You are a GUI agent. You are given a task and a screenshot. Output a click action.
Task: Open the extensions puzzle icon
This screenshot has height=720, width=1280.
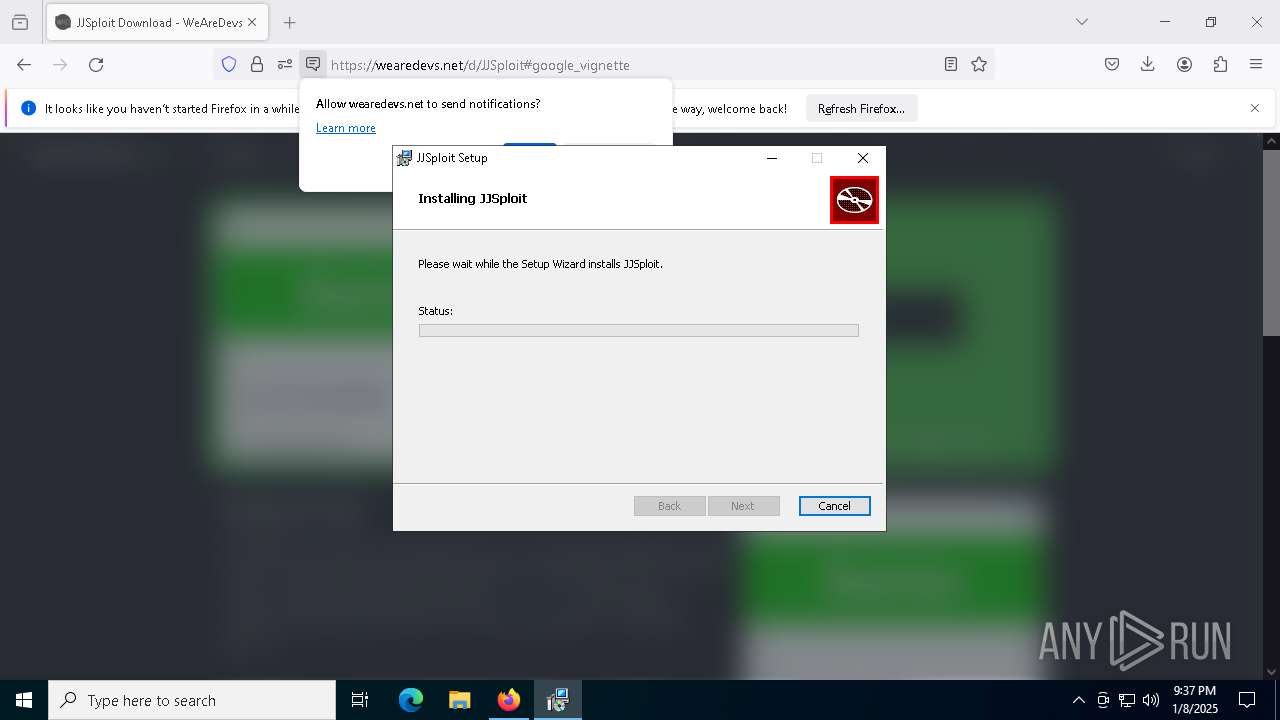pyautogui.click(x=1220, y=64)
